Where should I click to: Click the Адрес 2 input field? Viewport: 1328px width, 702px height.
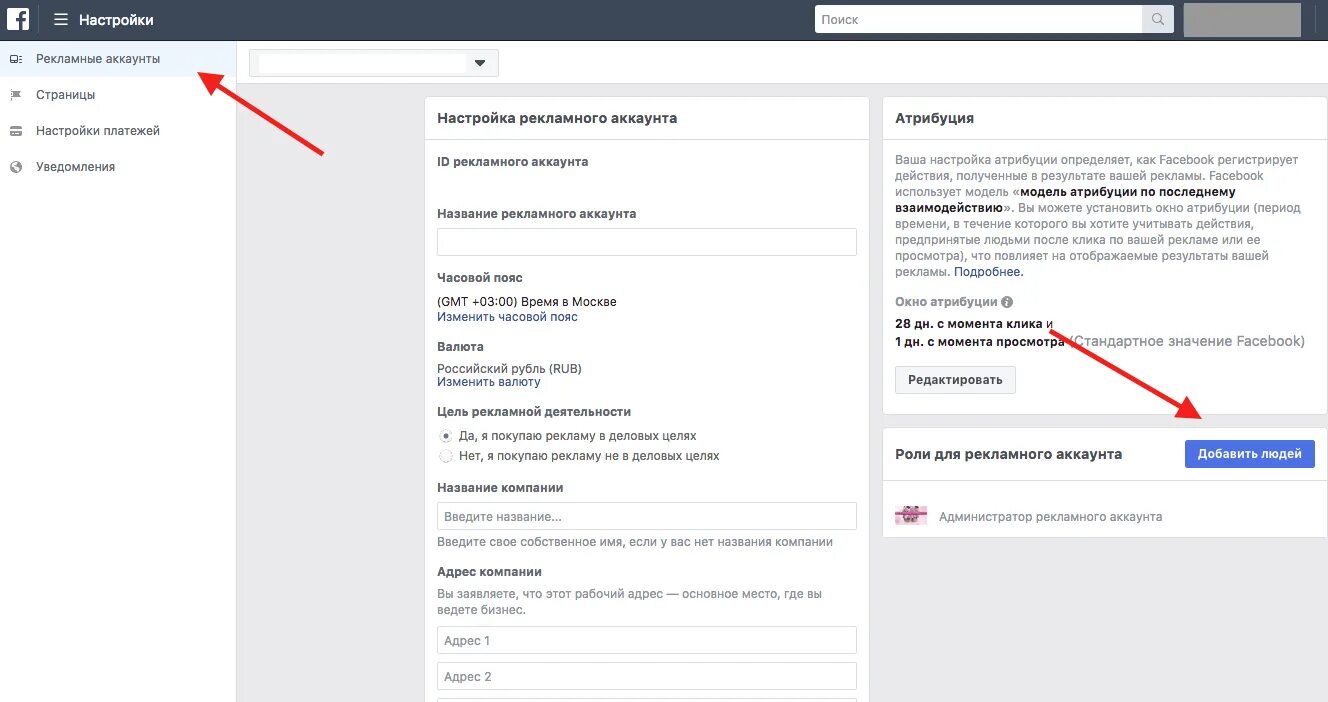point(647,676)
